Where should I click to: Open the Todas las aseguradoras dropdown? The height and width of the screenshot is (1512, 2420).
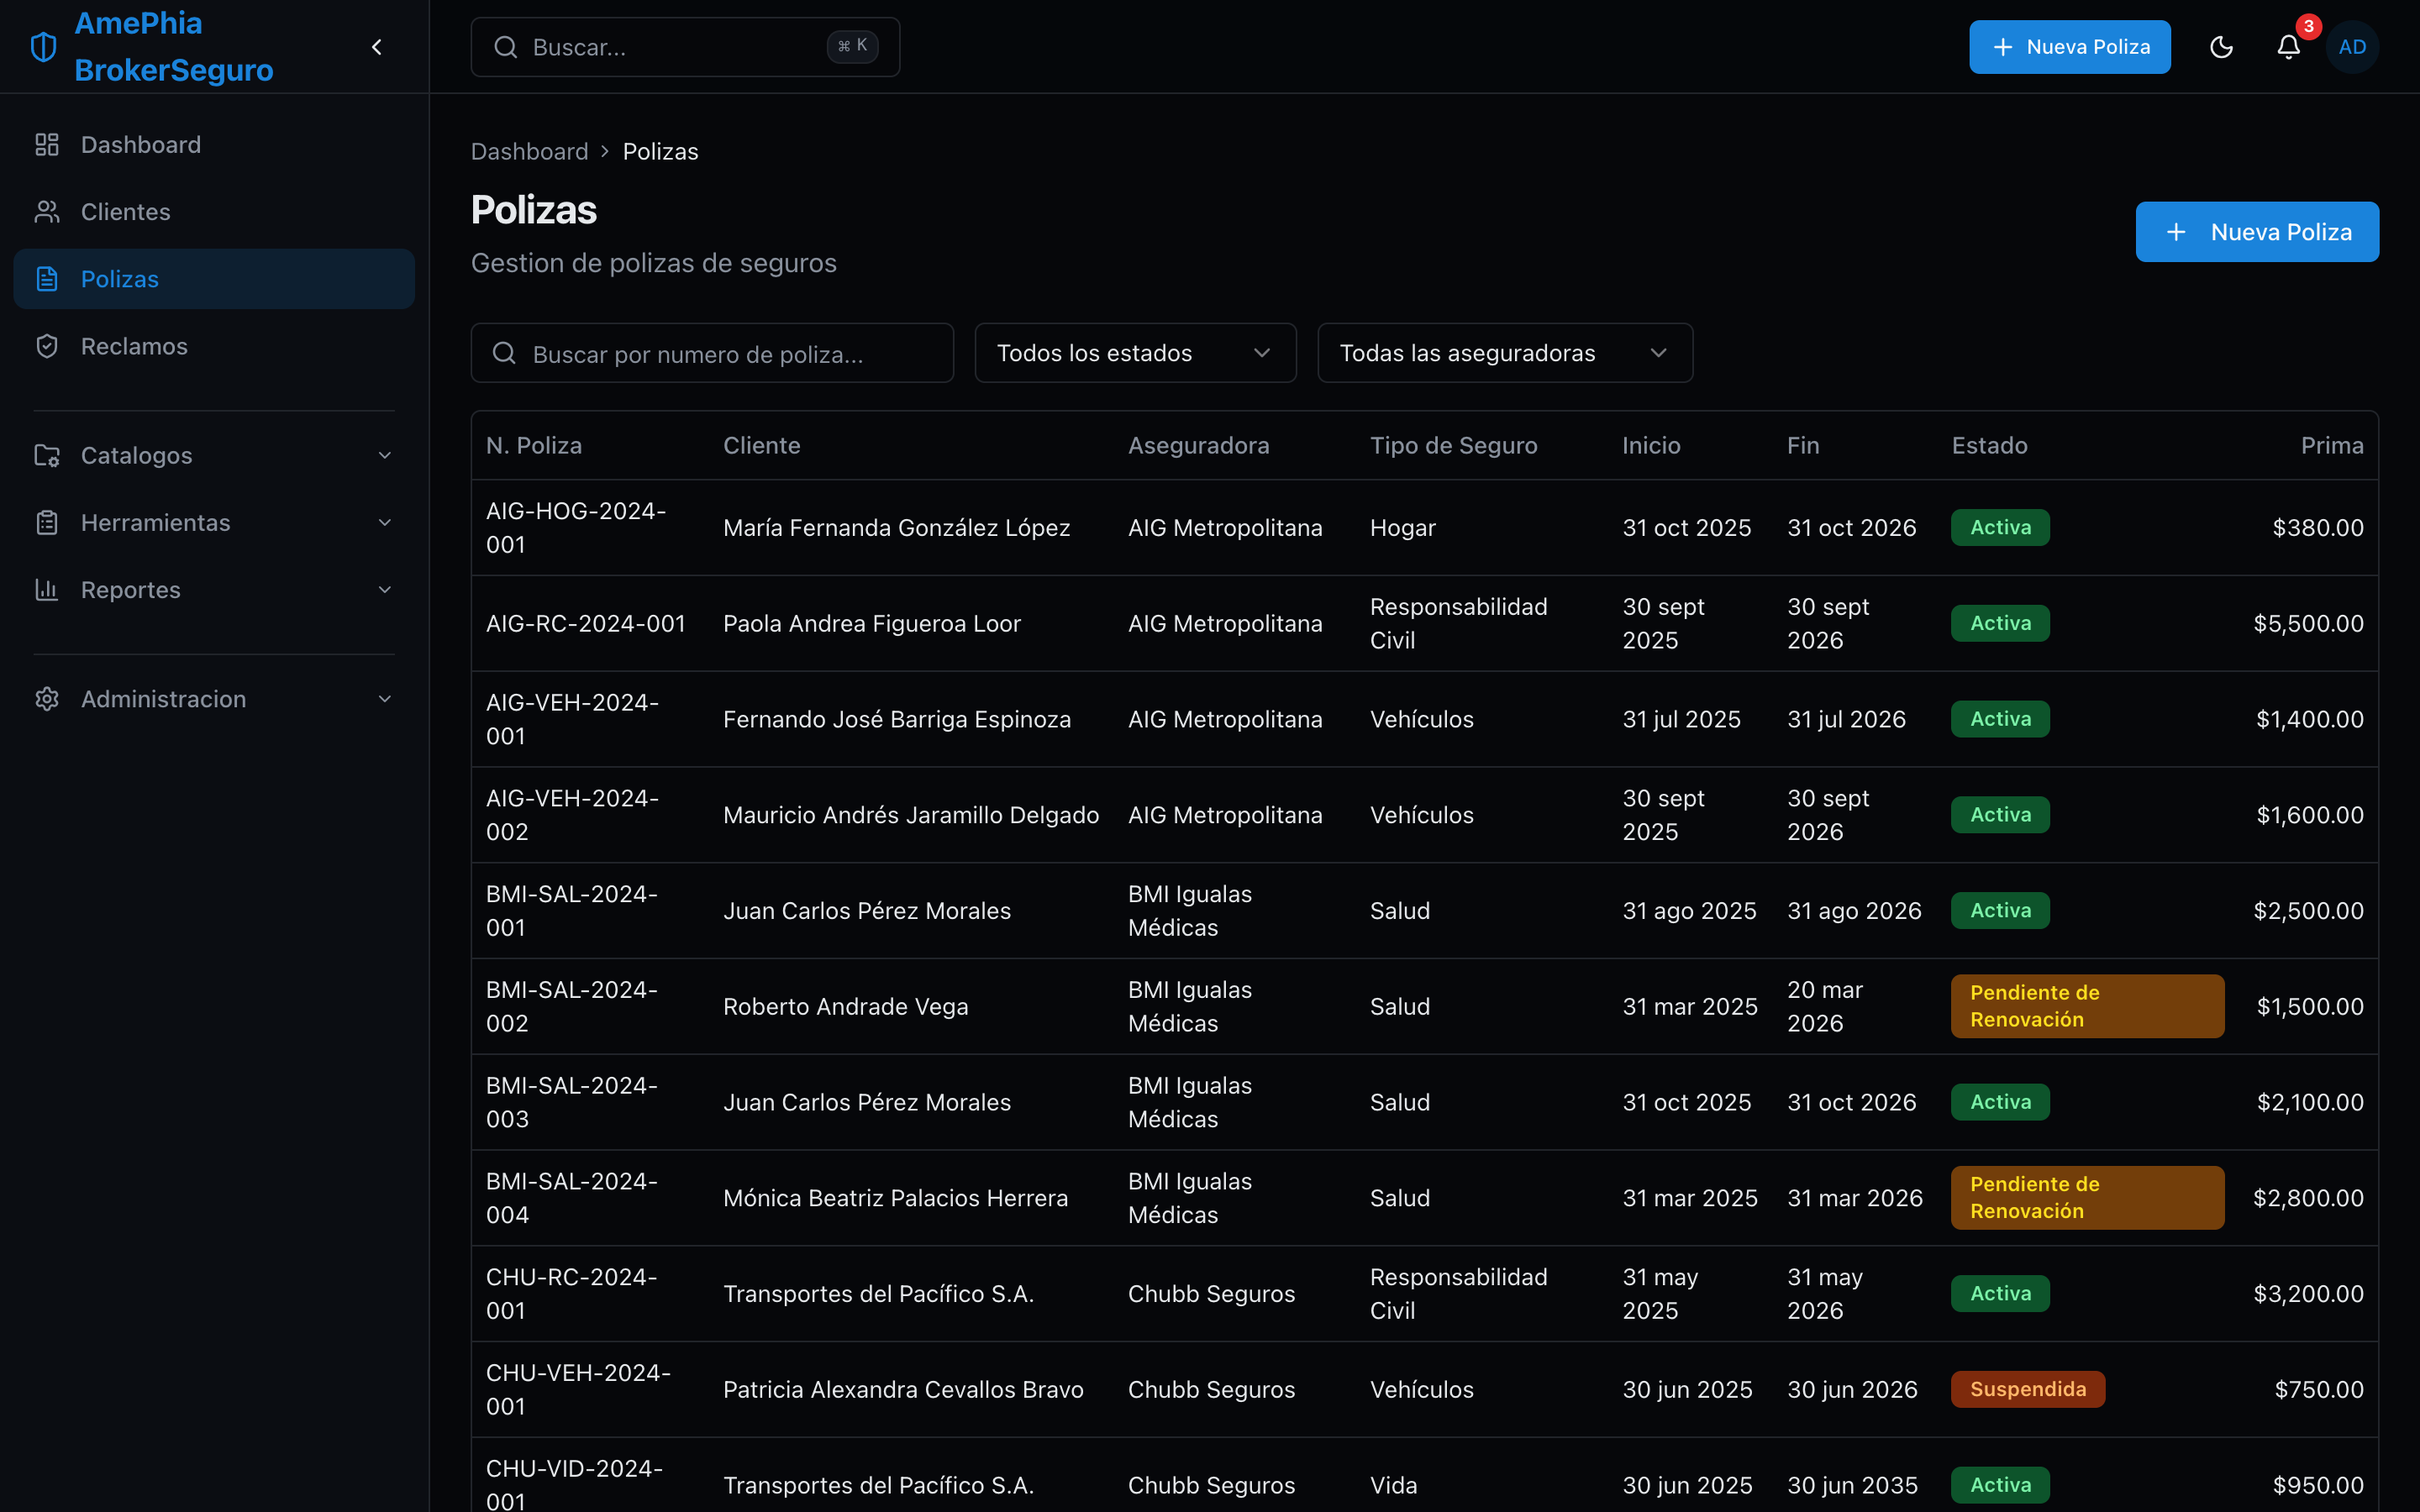coord(1504,353)
